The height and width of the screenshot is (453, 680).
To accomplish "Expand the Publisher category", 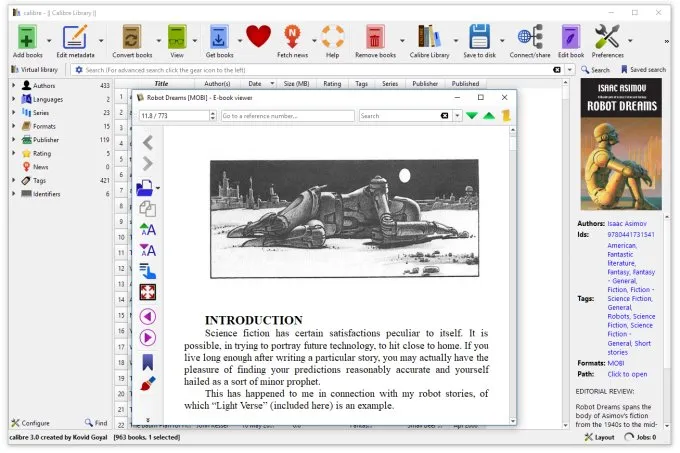I will pyautogui.click(x=13, y=140).
